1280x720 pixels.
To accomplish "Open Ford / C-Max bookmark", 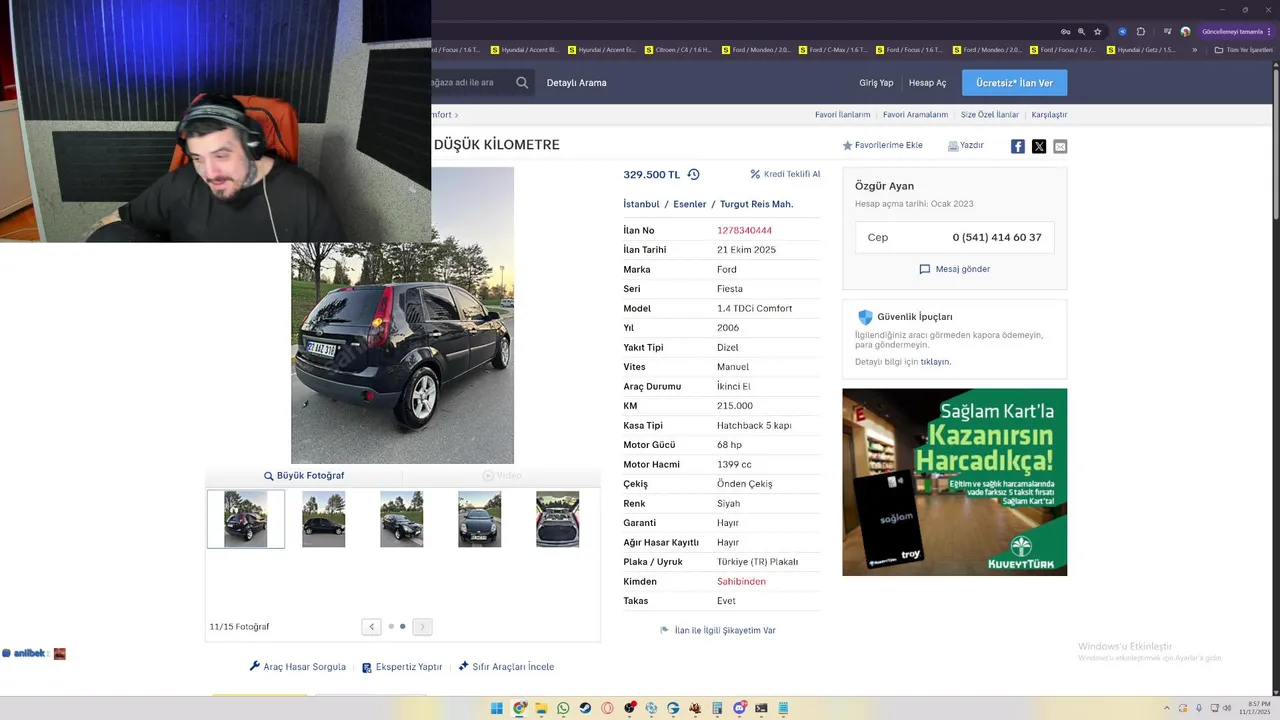I will click(x=832, y=50).
